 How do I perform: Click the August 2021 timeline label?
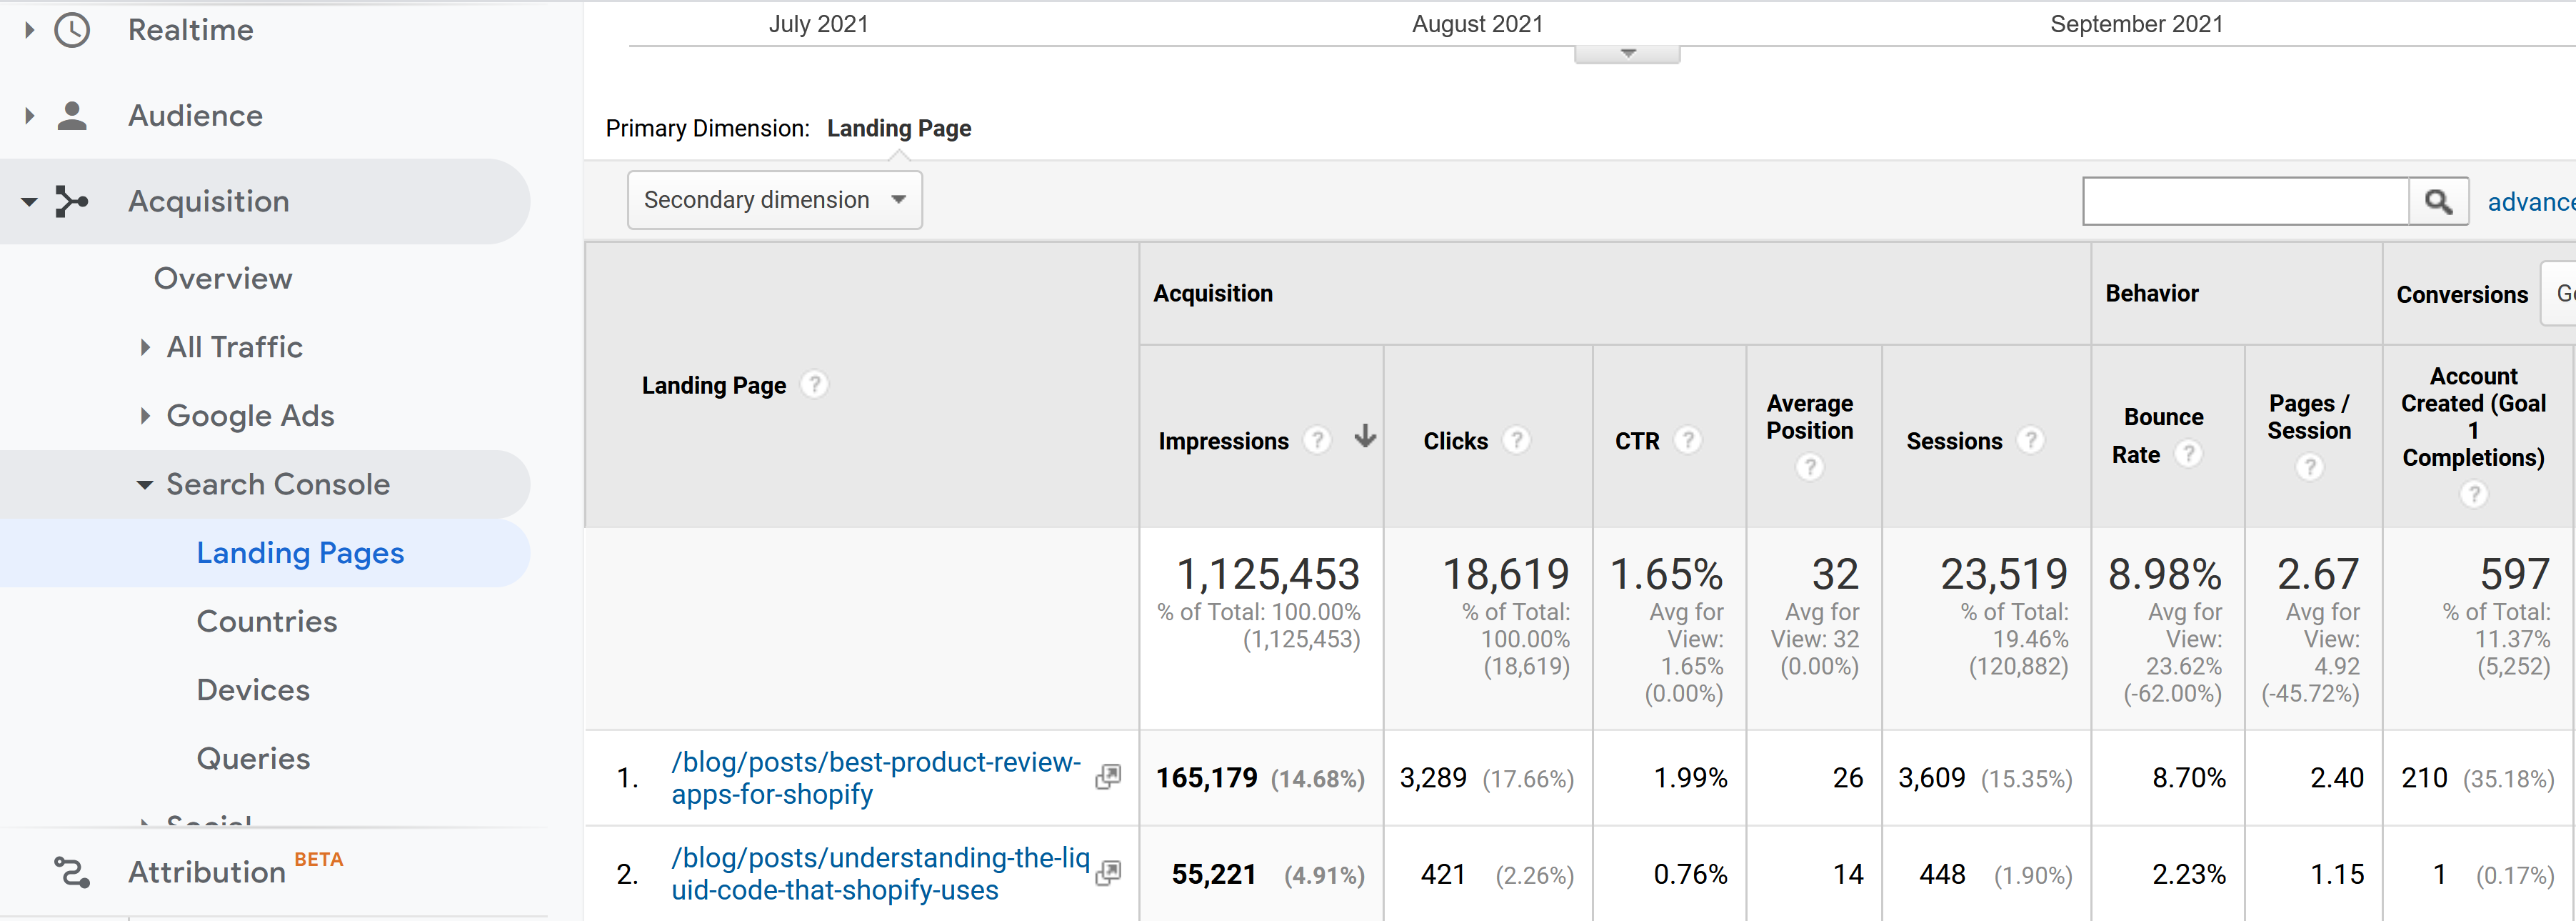pyautogui.click(x=1477, y=24)
